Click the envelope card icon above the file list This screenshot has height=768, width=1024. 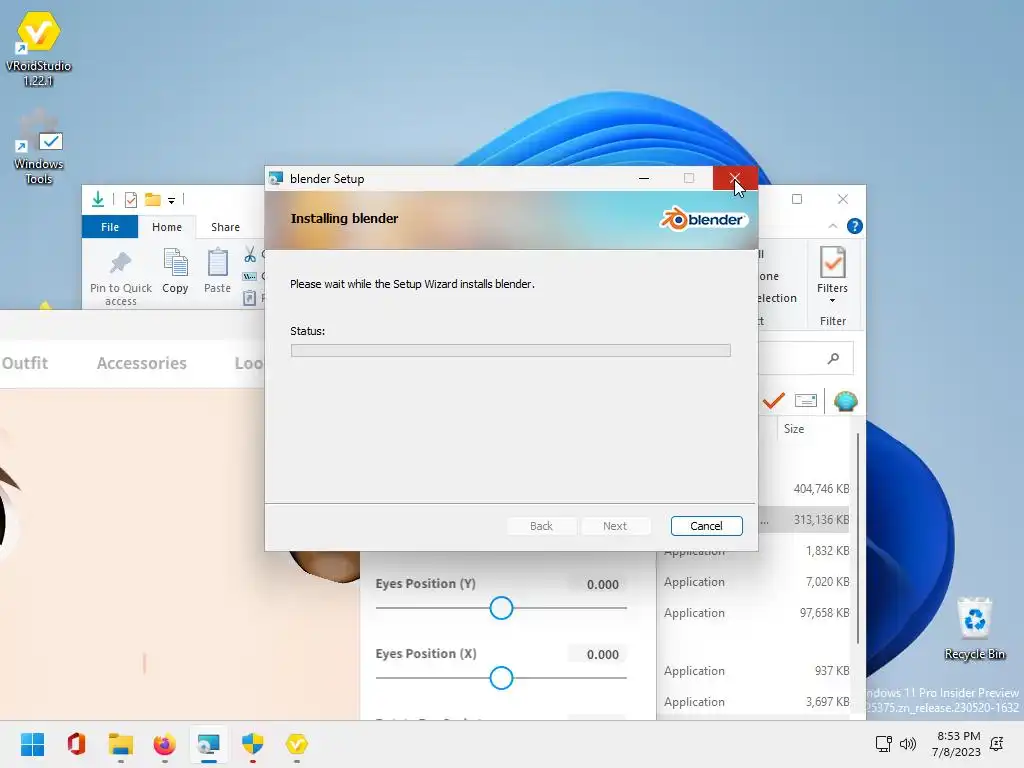click(x=806, y=400)
